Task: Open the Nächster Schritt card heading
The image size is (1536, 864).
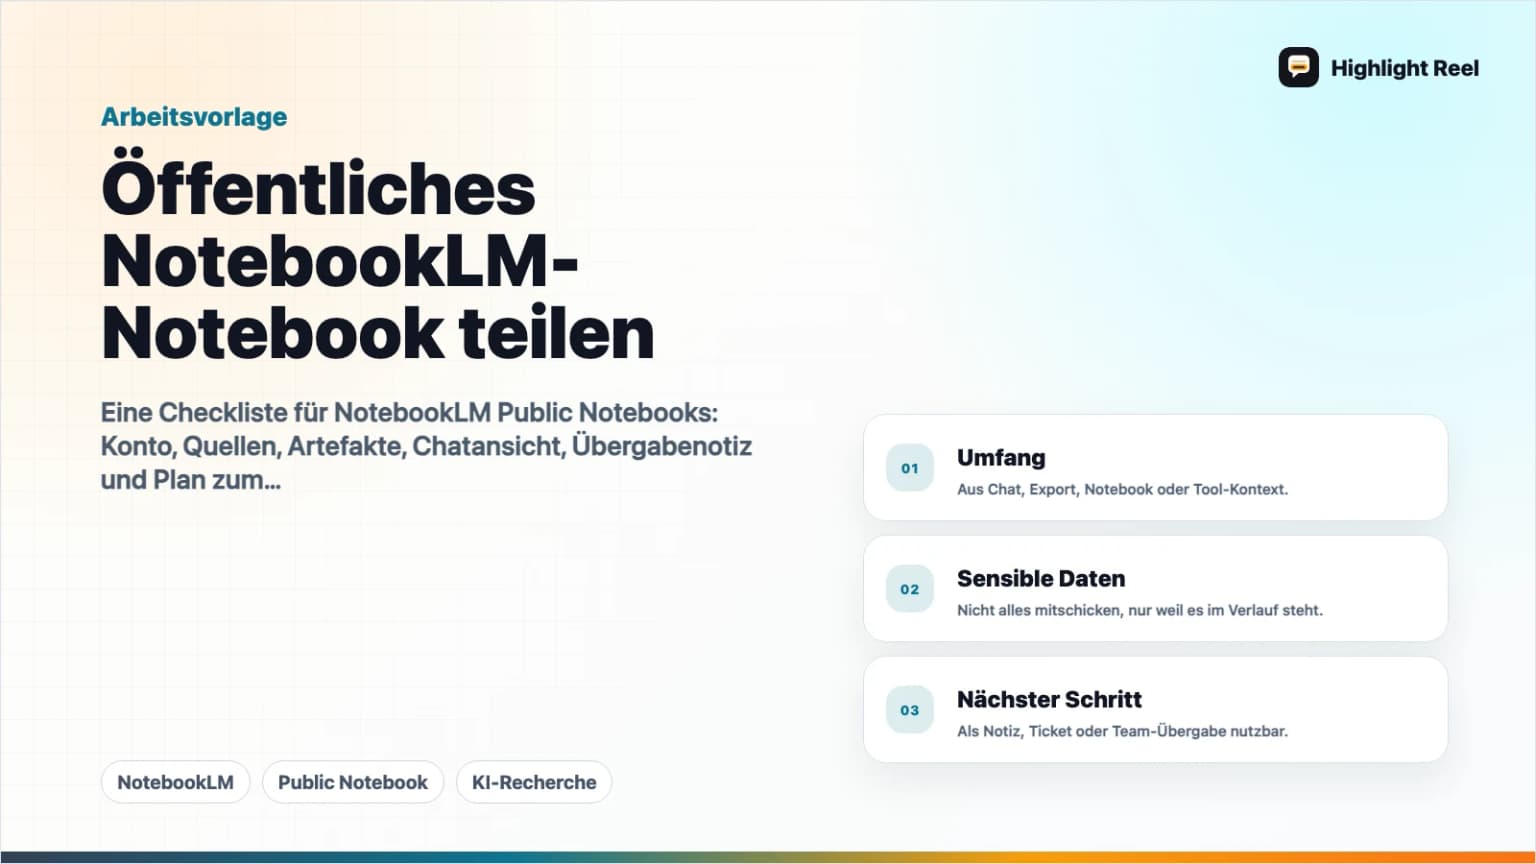Action: 1049,700
